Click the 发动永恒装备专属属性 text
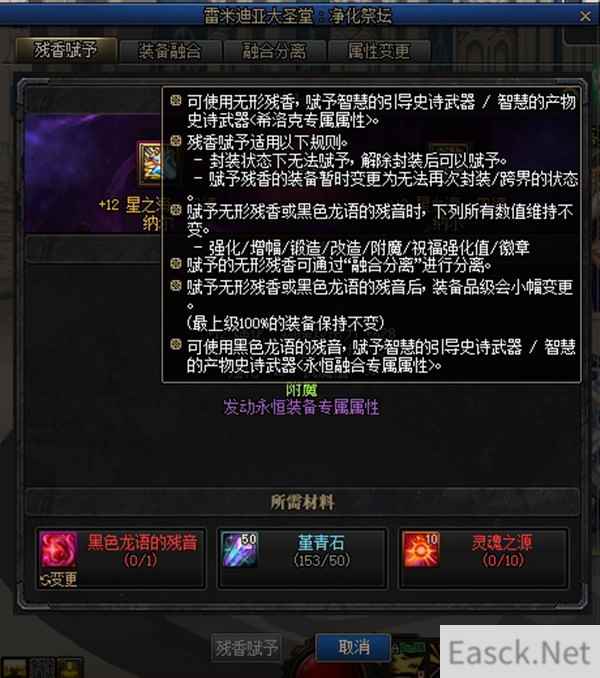600x678 pixels. [x=301, y=407]
